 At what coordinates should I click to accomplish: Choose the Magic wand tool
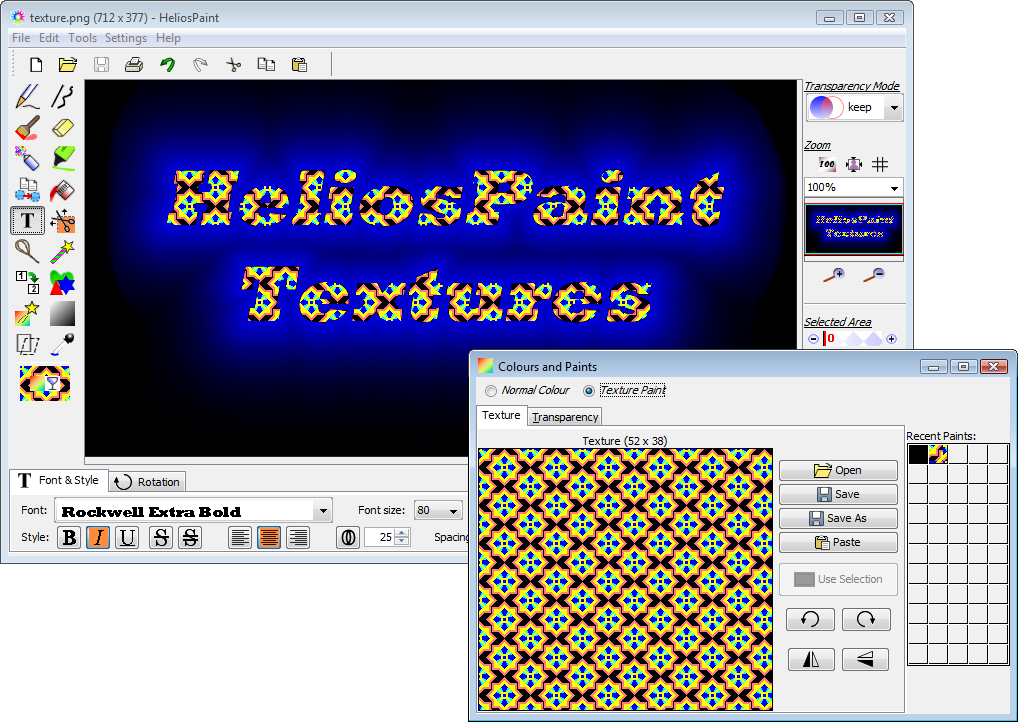[x=60, y=252]
